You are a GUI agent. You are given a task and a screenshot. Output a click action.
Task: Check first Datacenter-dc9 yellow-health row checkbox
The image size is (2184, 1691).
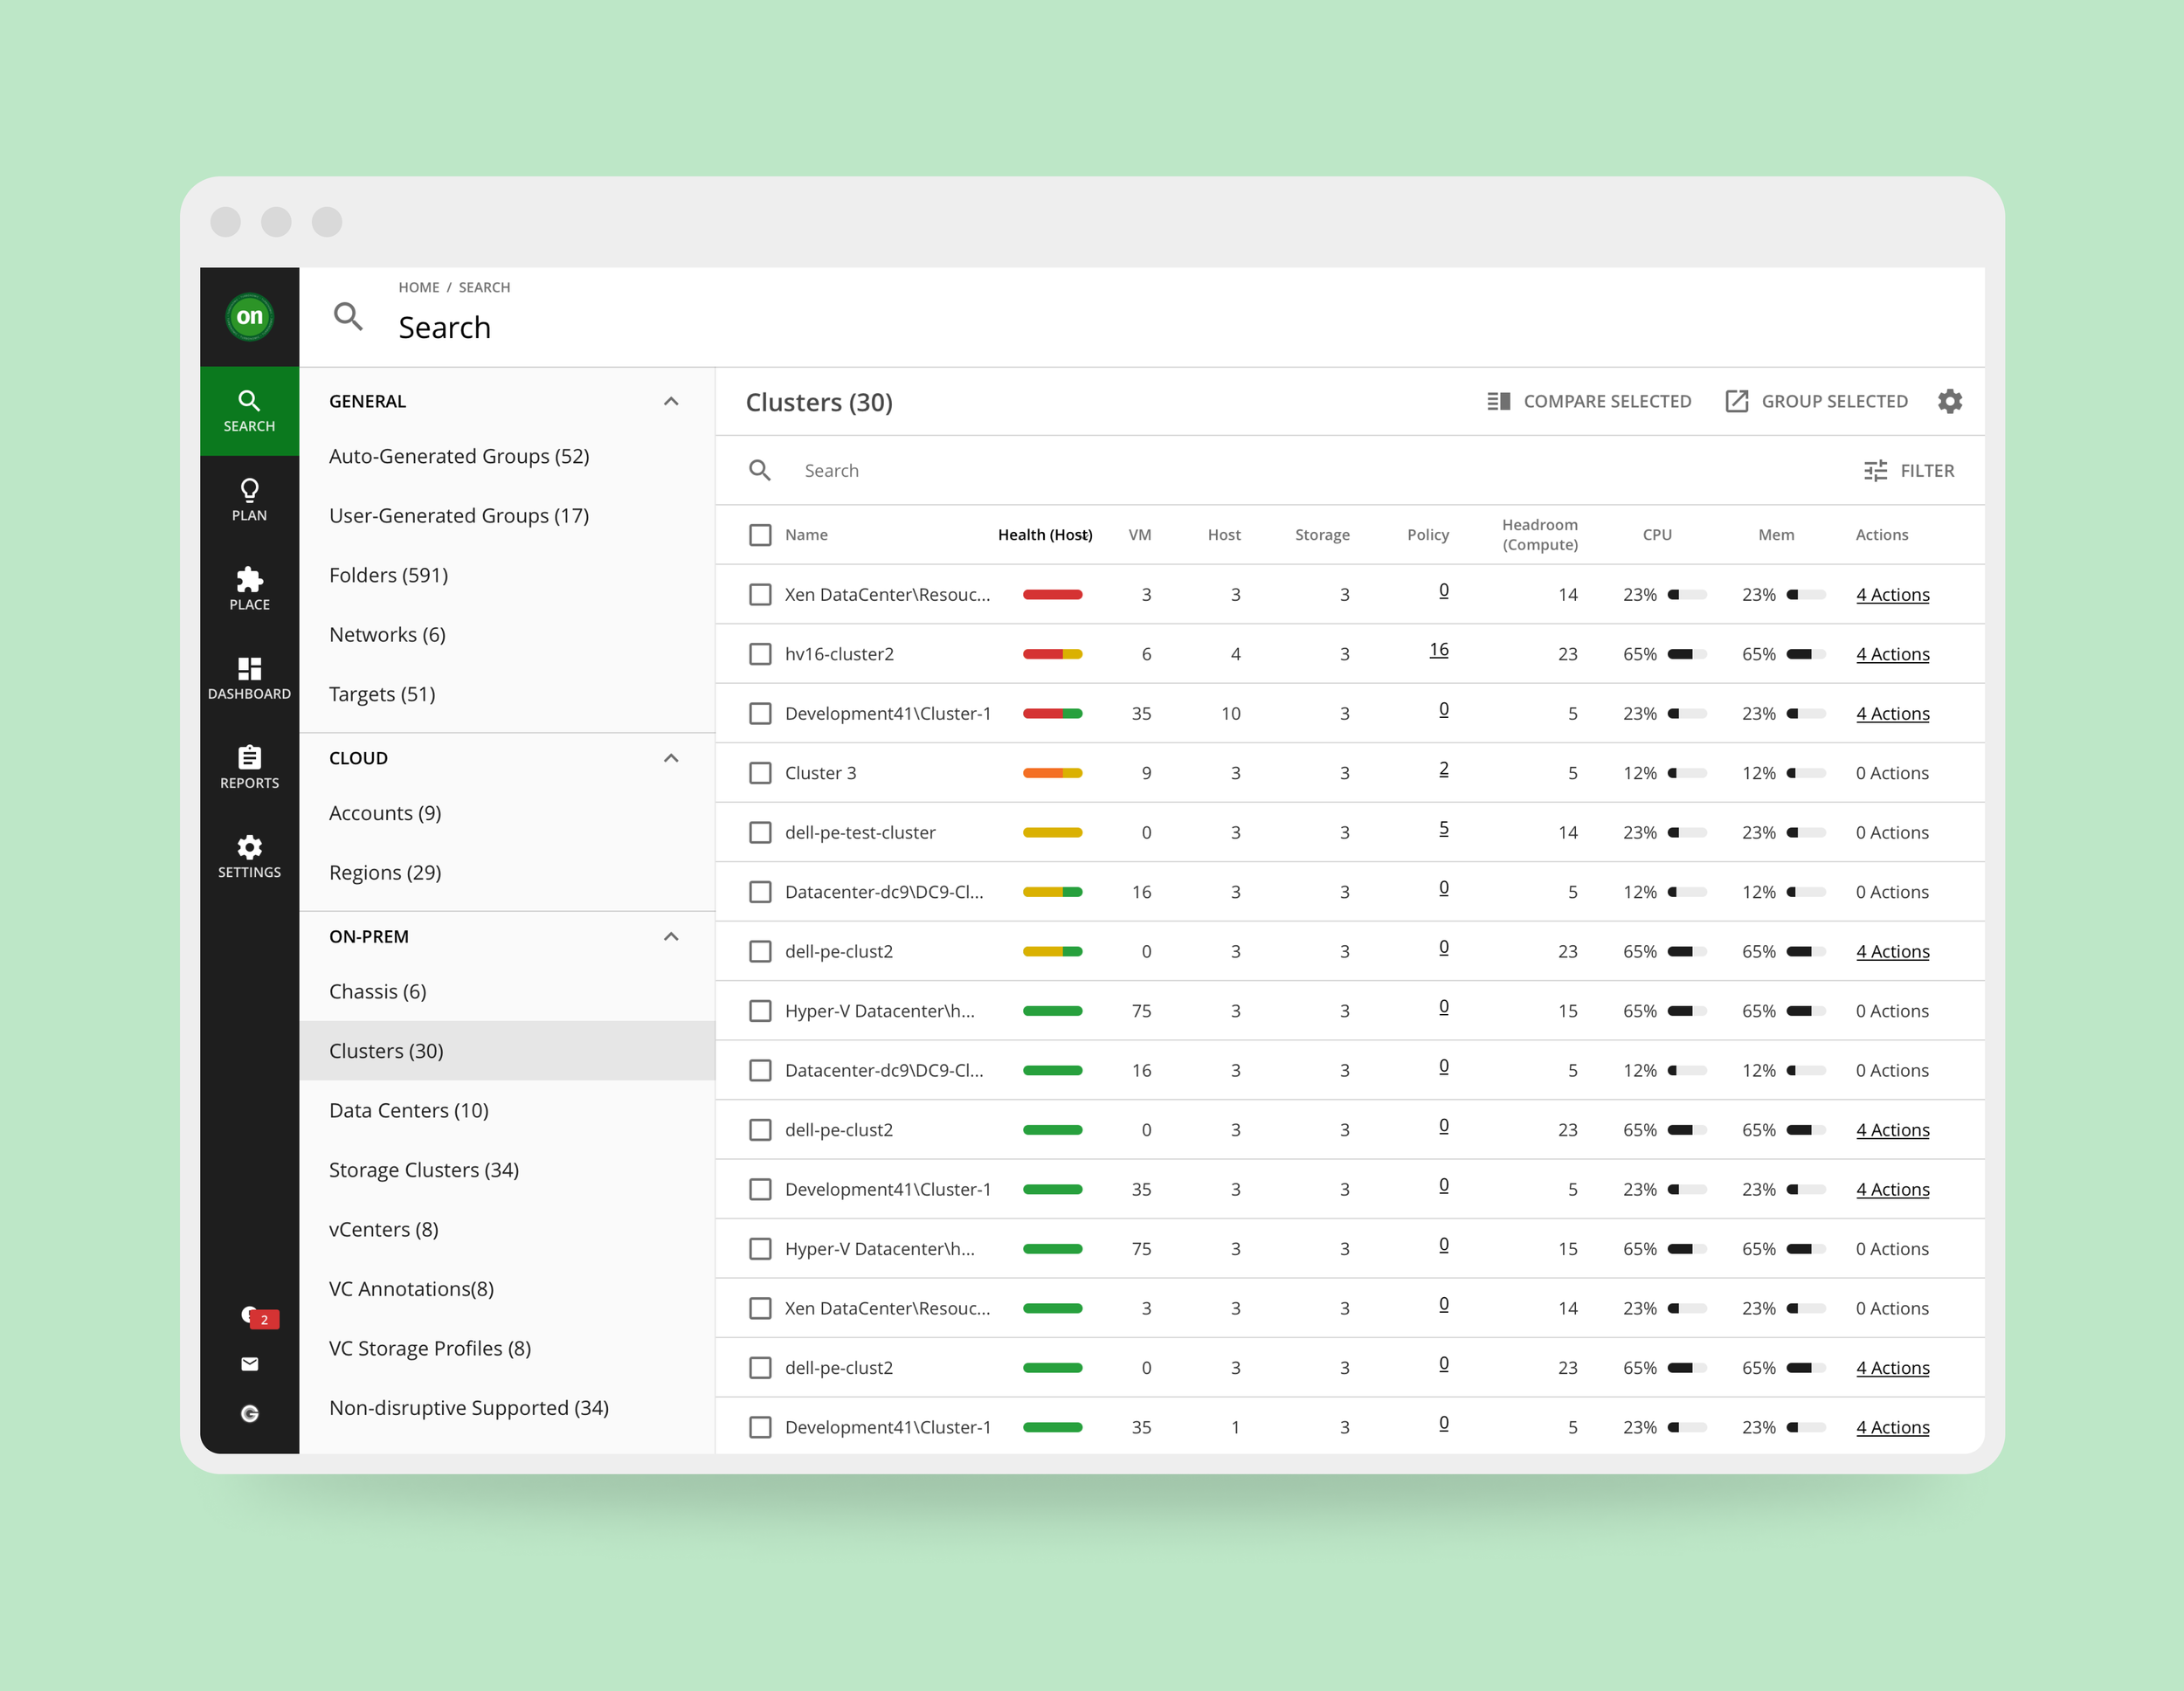coord(760,892)
